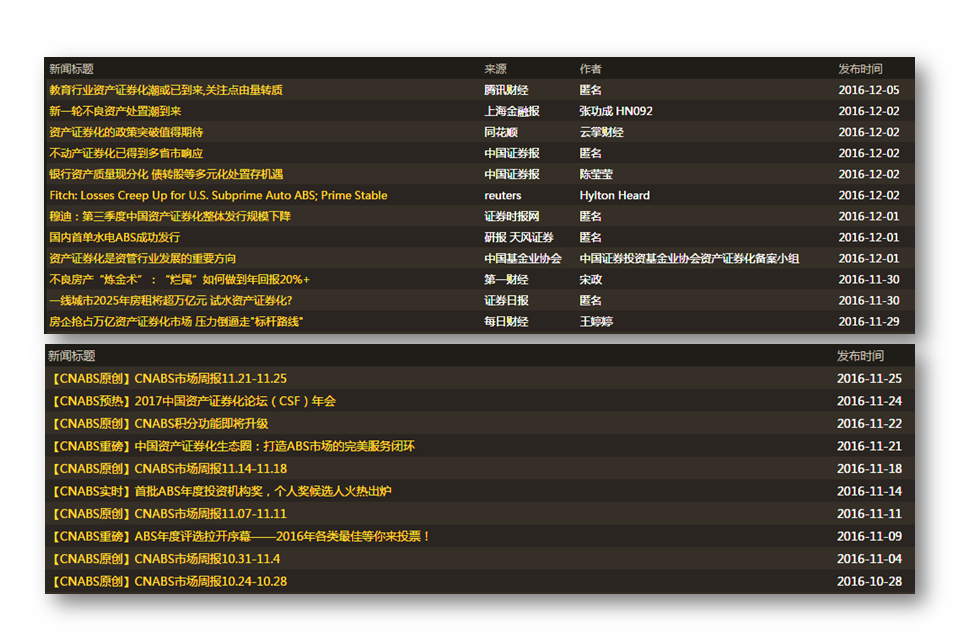
Task: Open CNABS市场周报11.21-11.25
Action: click(x=168, y=378)
